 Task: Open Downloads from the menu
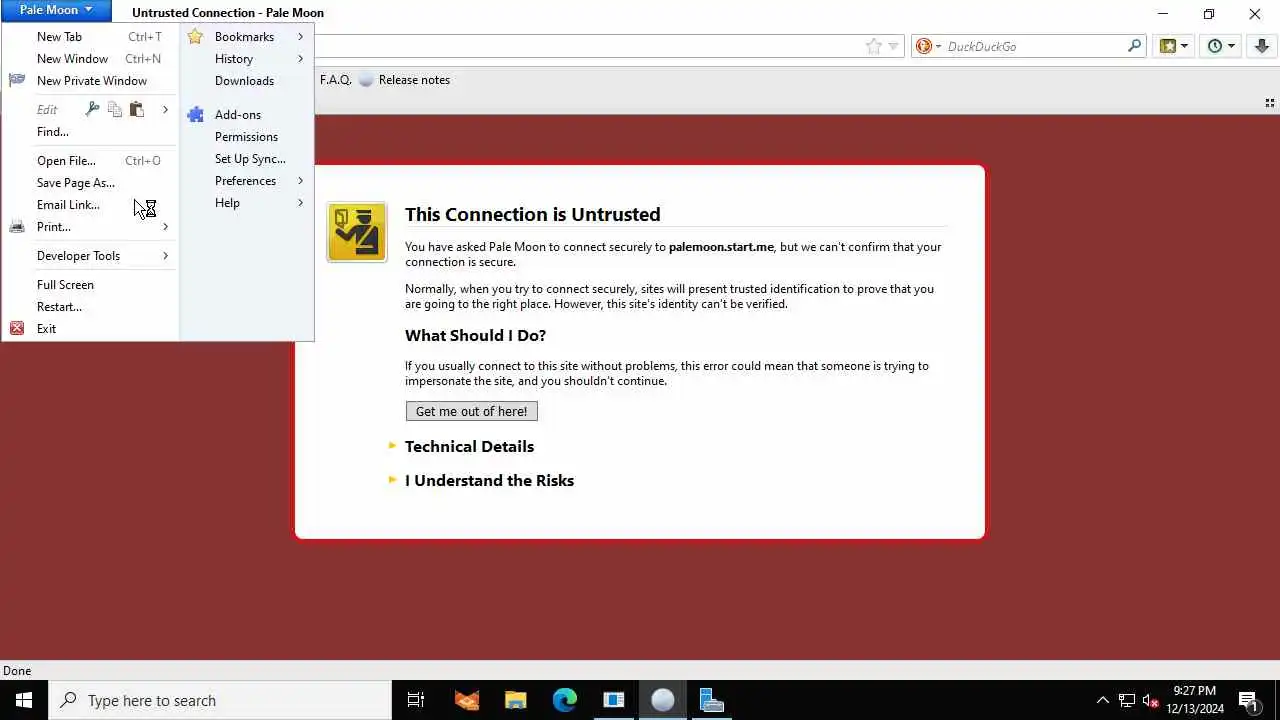[x=246, y=81]
